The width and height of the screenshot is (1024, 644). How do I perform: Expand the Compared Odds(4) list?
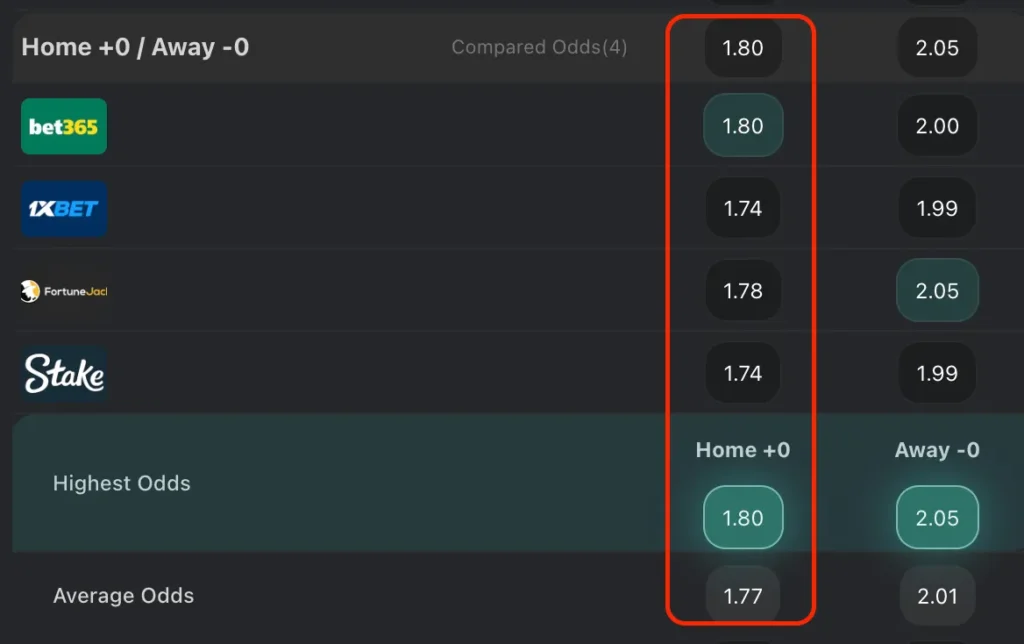click(539, 47)
